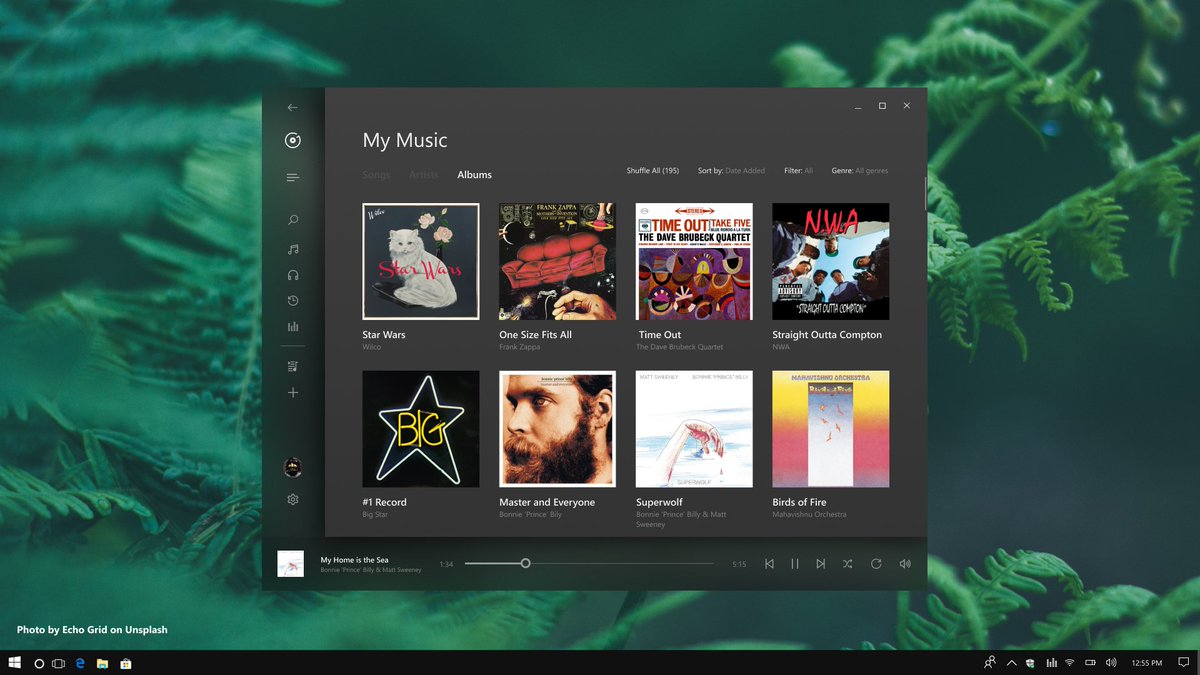Click the album list vertical scrollbar
The height and width of the screenshot is (675, 1200).
coord(926,194)
